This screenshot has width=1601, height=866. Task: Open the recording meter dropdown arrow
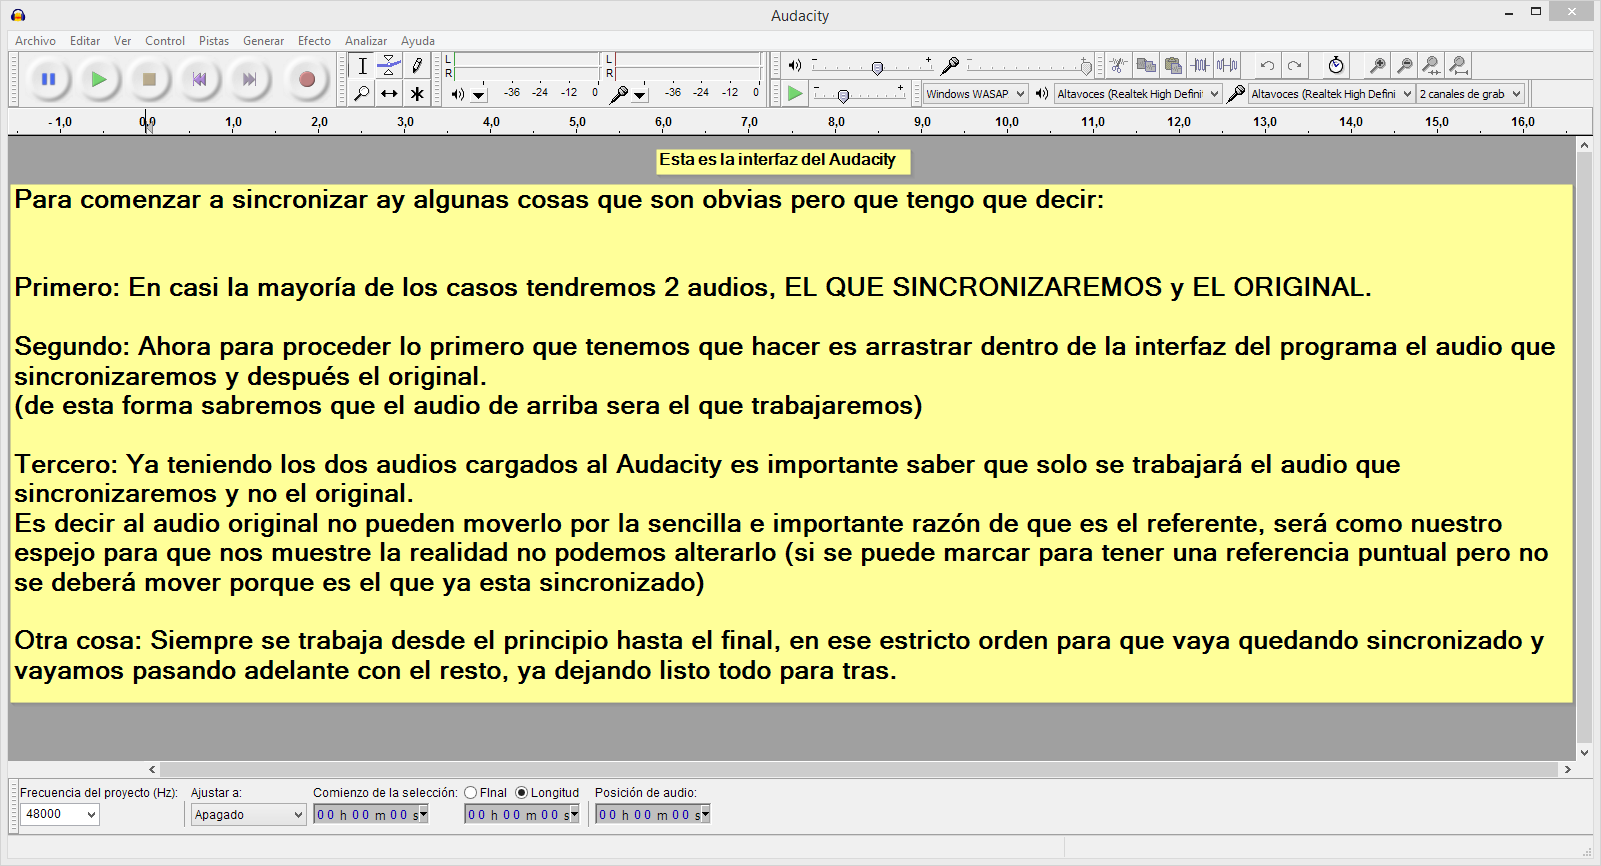(x=640, y=96)
